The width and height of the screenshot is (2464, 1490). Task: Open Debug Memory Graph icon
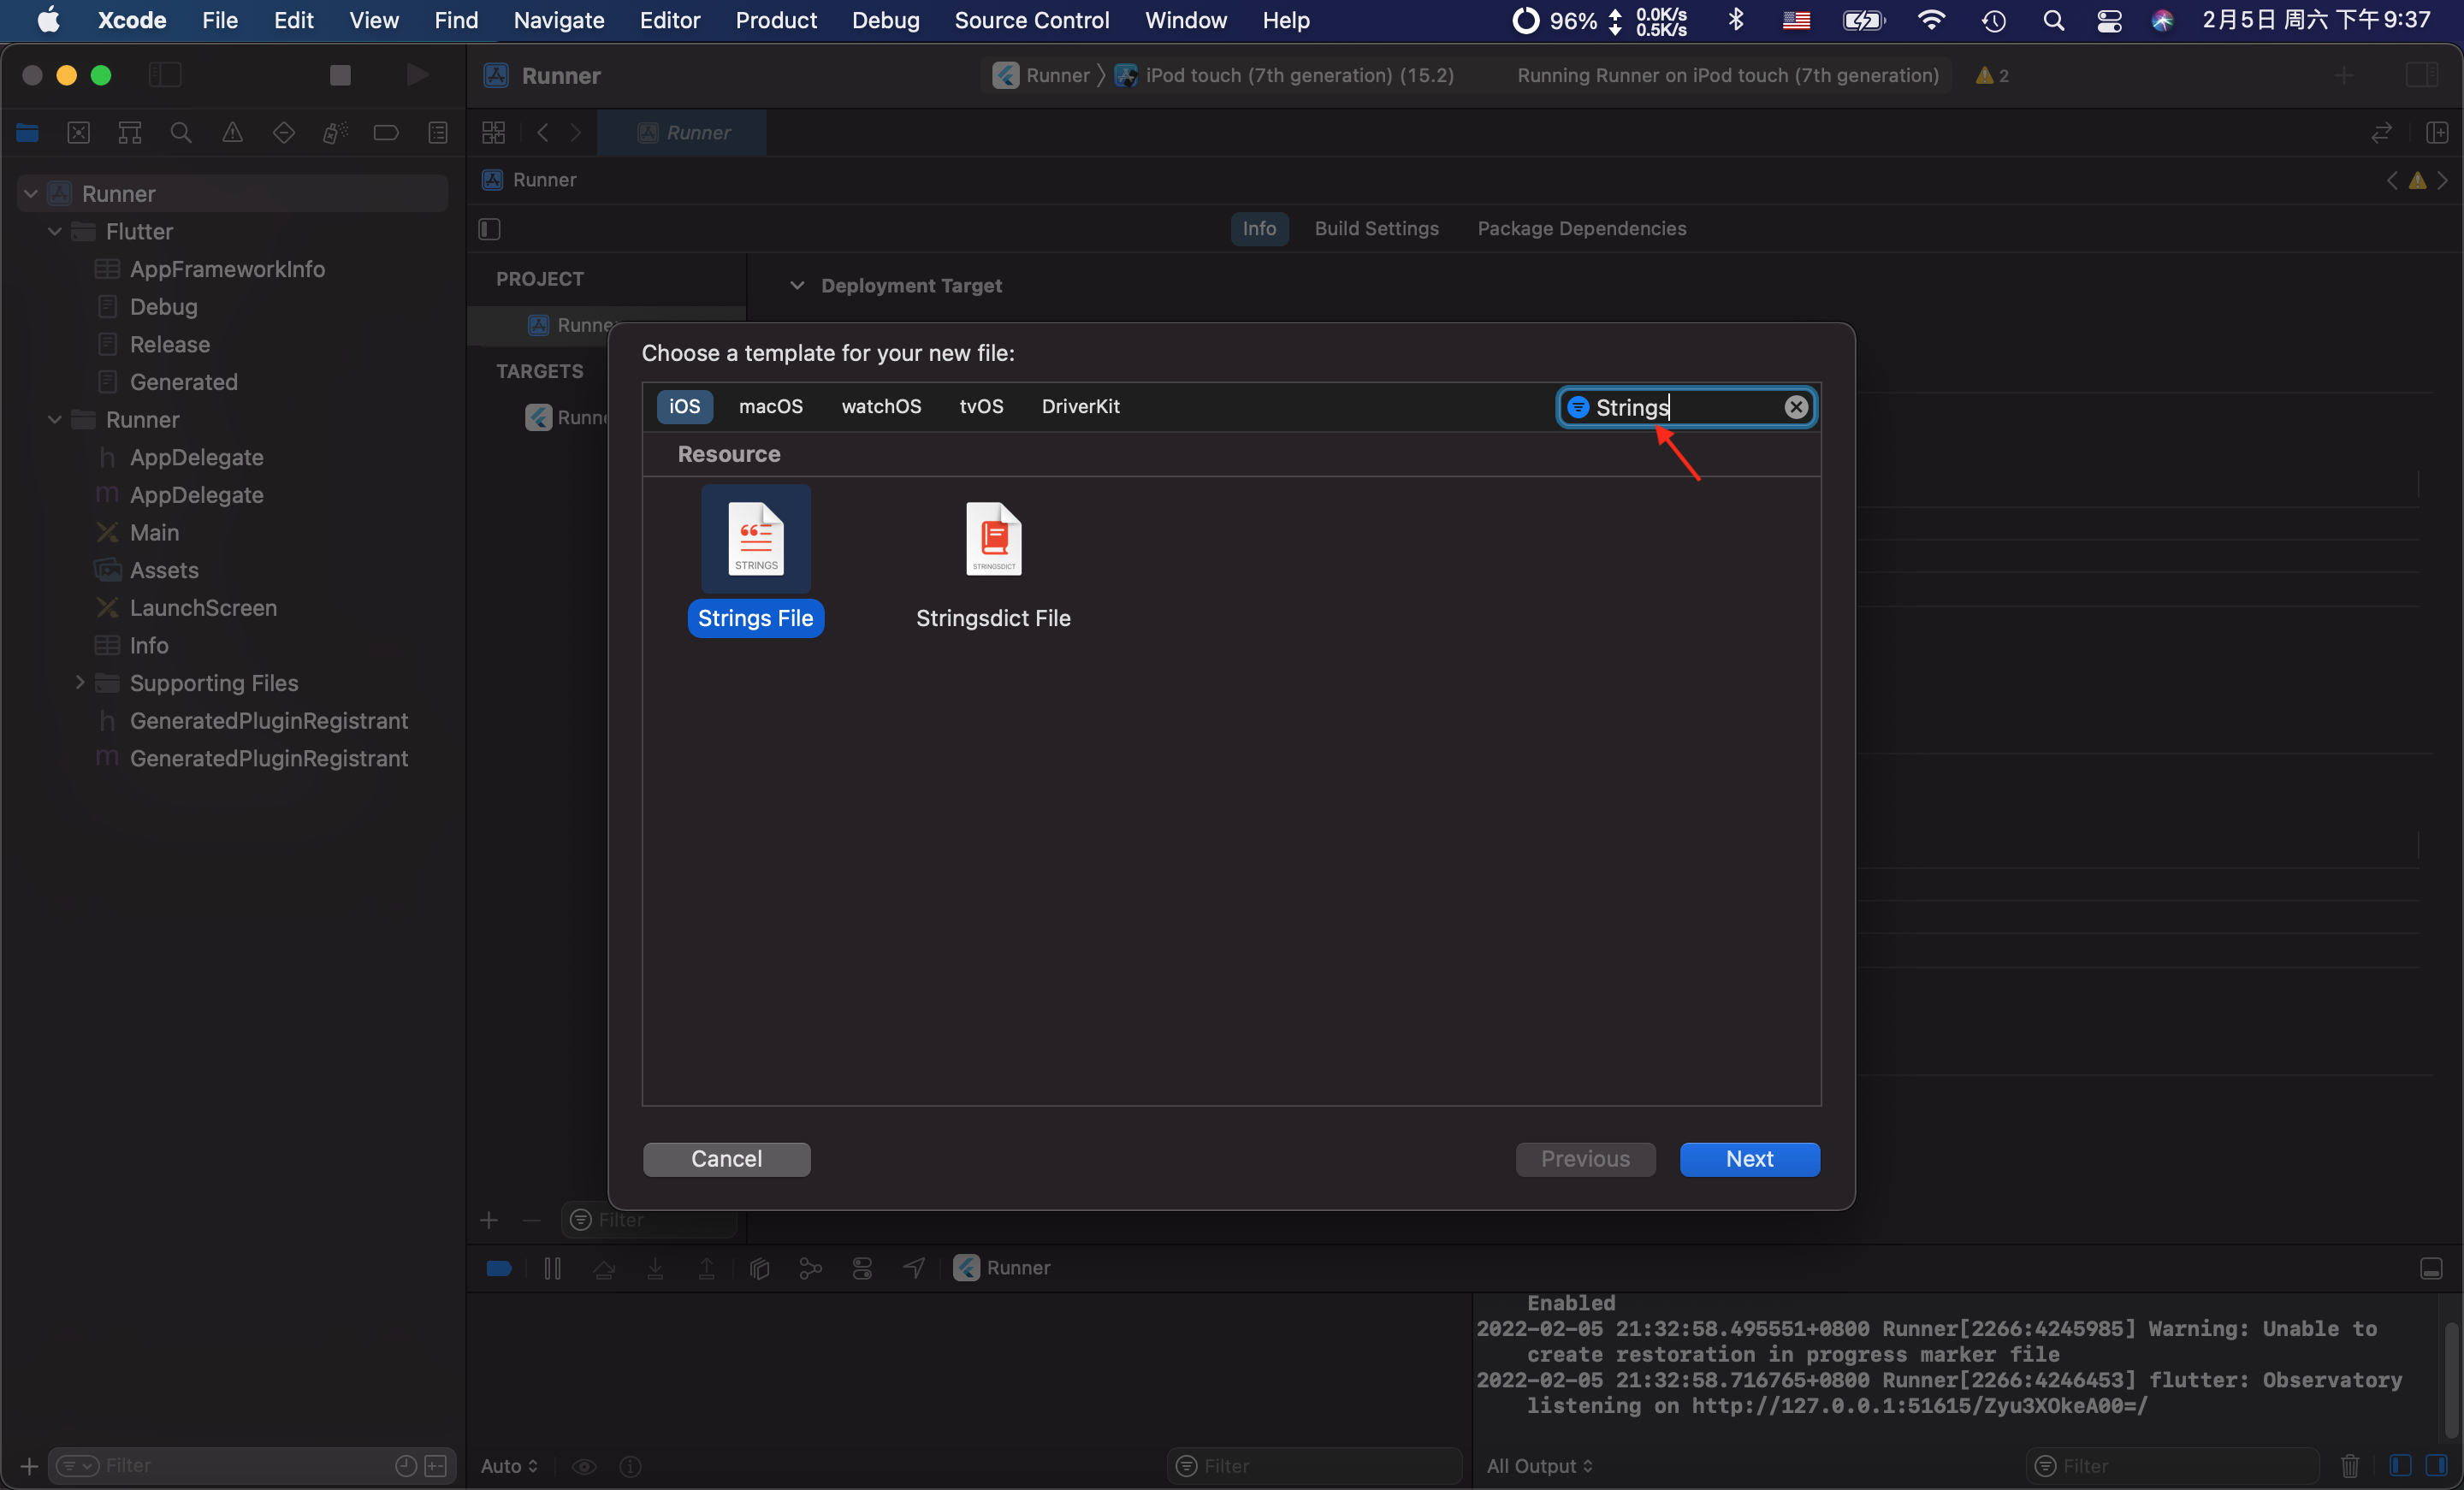[811, 1268]
